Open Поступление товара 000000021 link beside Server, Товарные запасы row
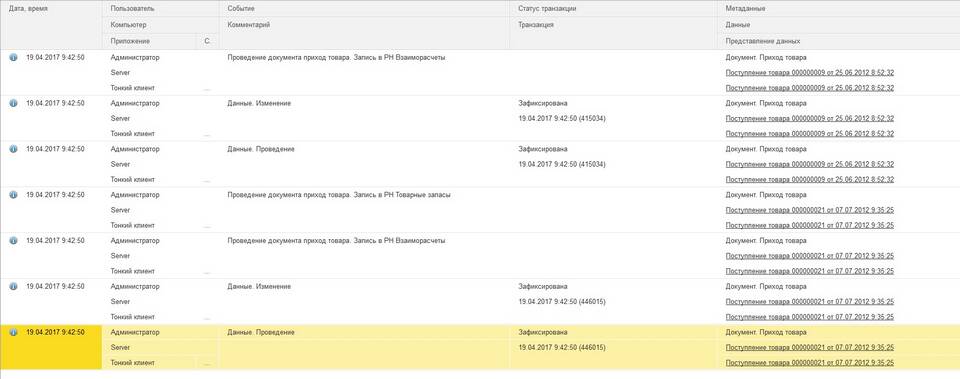The width and height of the screenshot is (960, 379). [809, 210]
